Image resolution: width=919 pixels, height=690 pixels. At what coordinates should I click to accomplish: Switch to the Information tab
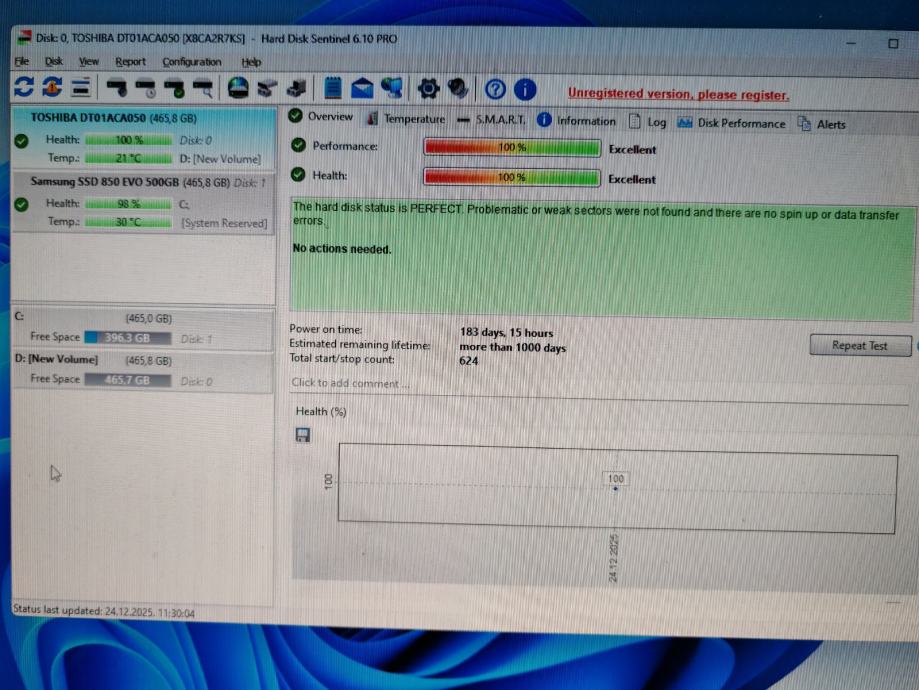tap(576, 121)
